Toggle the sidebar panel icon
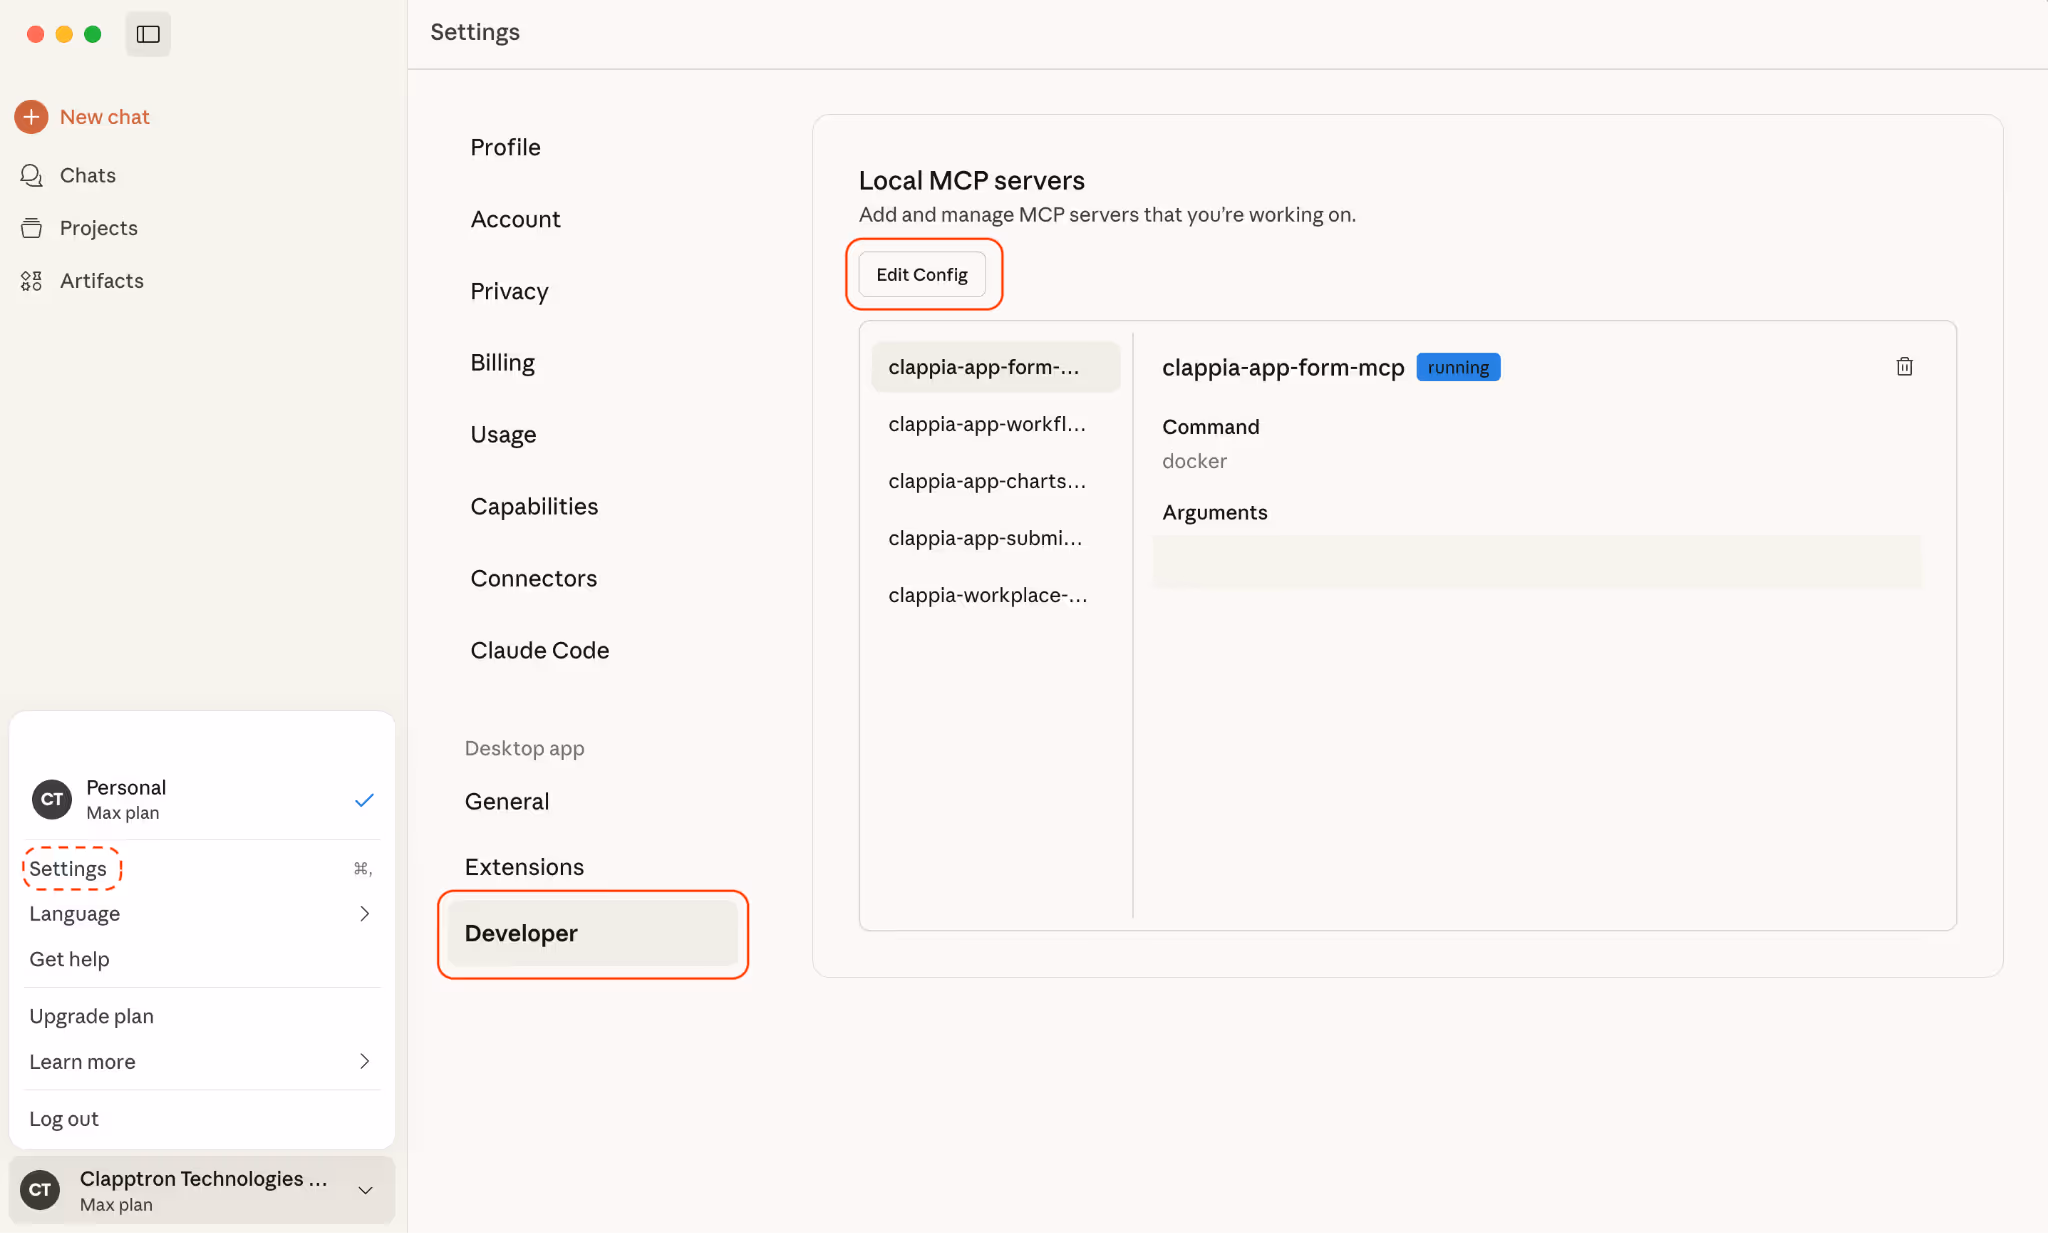This screenshot has height=1233, width=2048. (148, 33)
